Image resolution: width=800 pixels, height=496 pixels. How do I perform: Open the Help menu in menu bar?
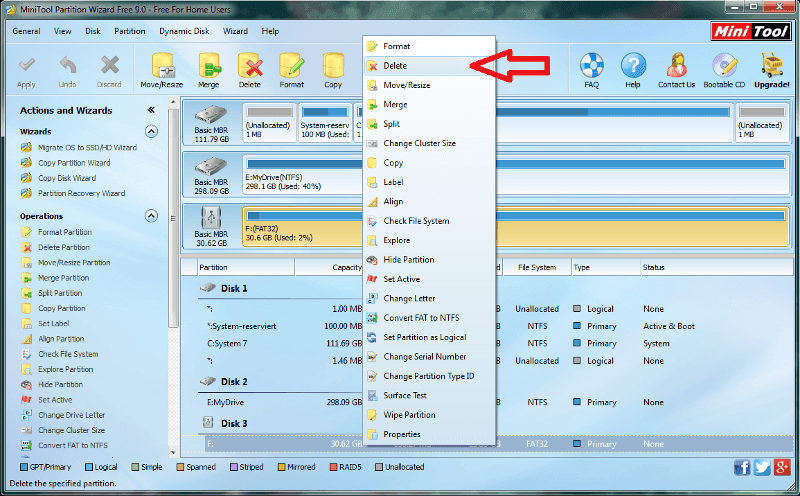pos(270,31)
